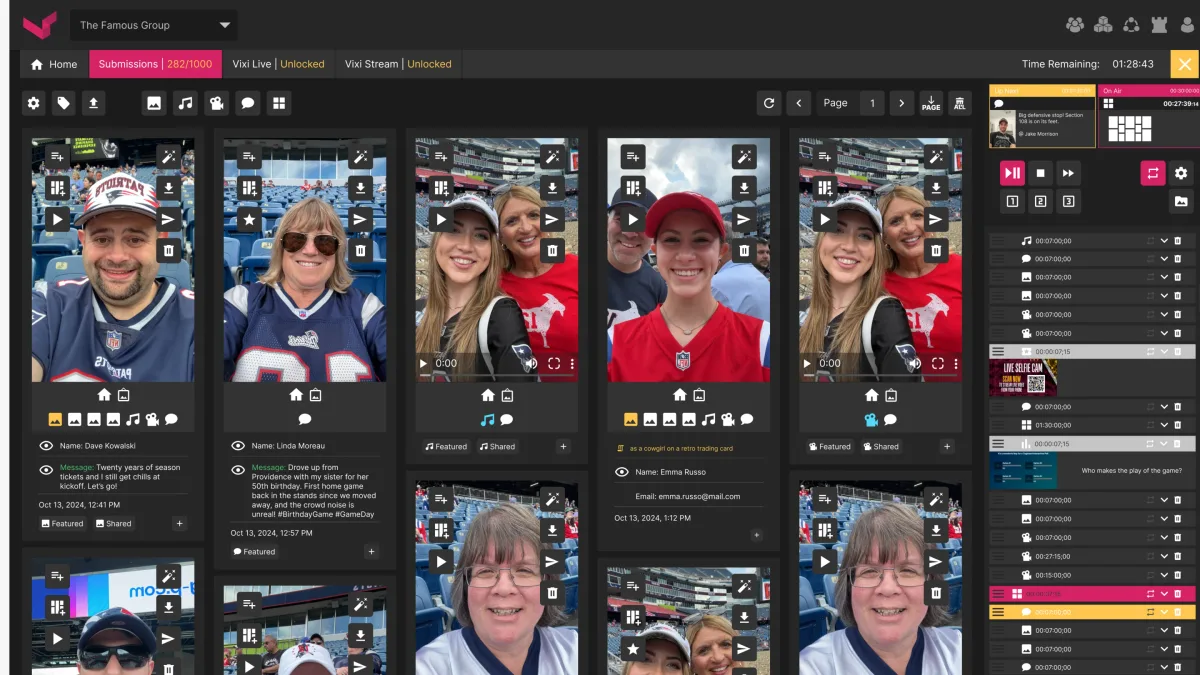Expand the 00:15:00;00 video playlist row
The height and width of the screenshot is (675, 1200).
[1164, 575]
